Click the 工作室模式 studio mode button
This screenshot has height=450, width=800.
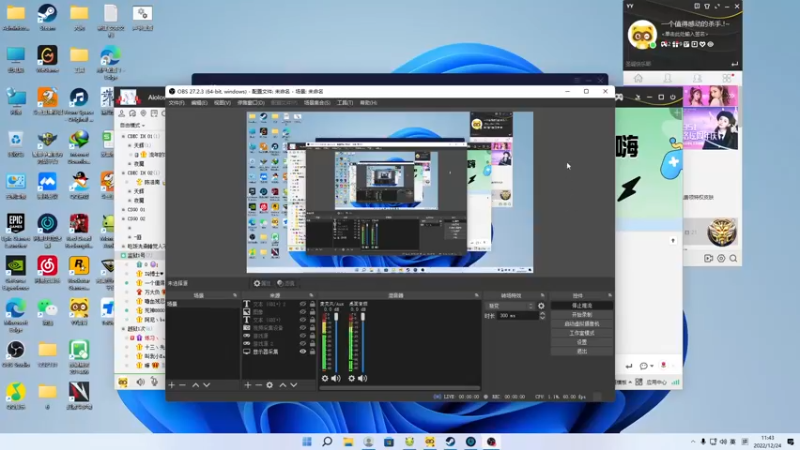(x=582, y=333)
